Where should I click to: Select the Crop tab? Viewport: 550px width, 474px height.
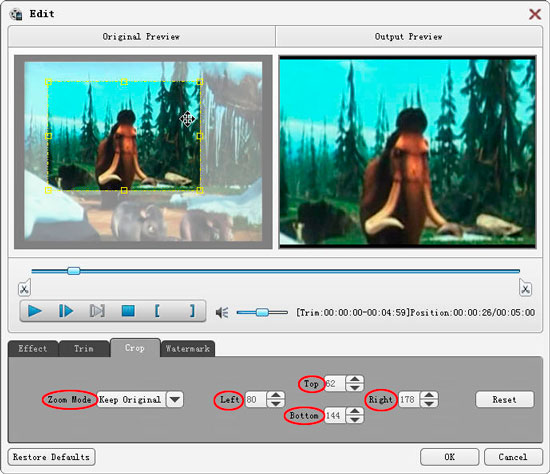[x=135, y=348]
